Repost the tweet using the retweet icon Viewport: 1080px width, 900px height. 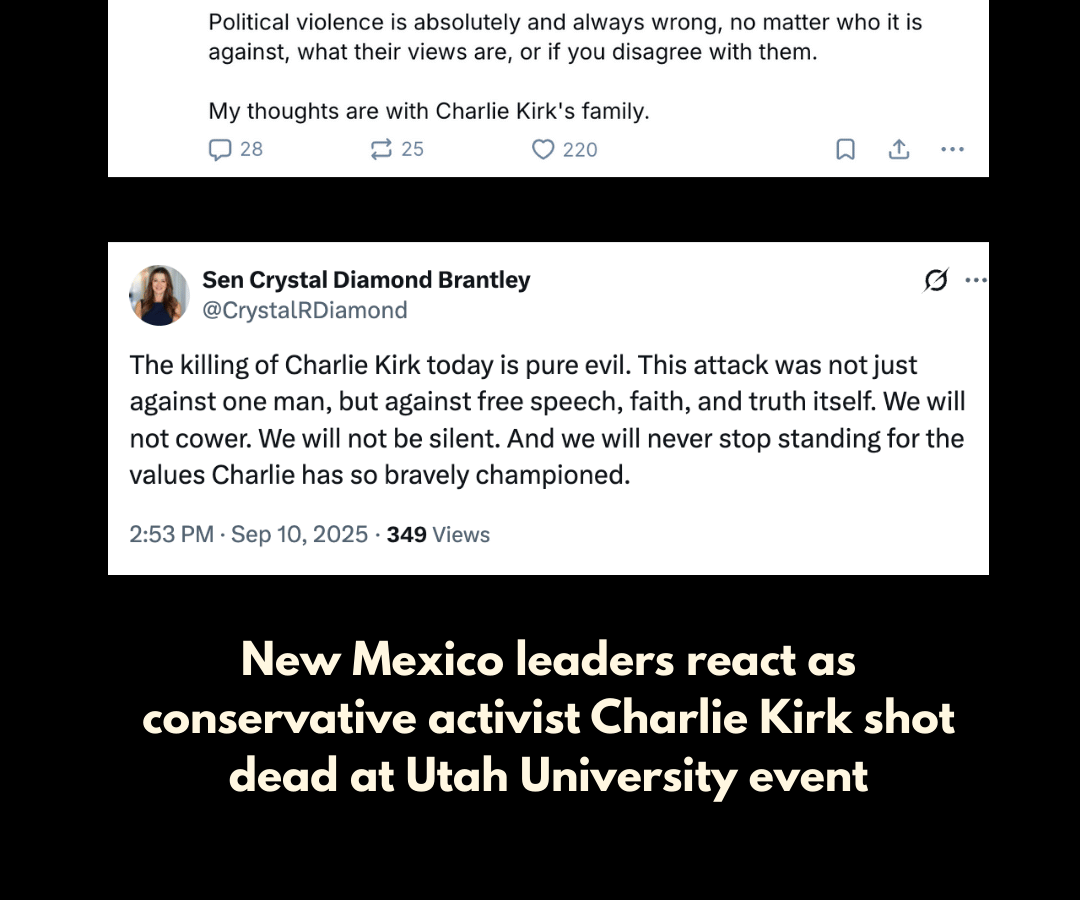coord(381,149)
